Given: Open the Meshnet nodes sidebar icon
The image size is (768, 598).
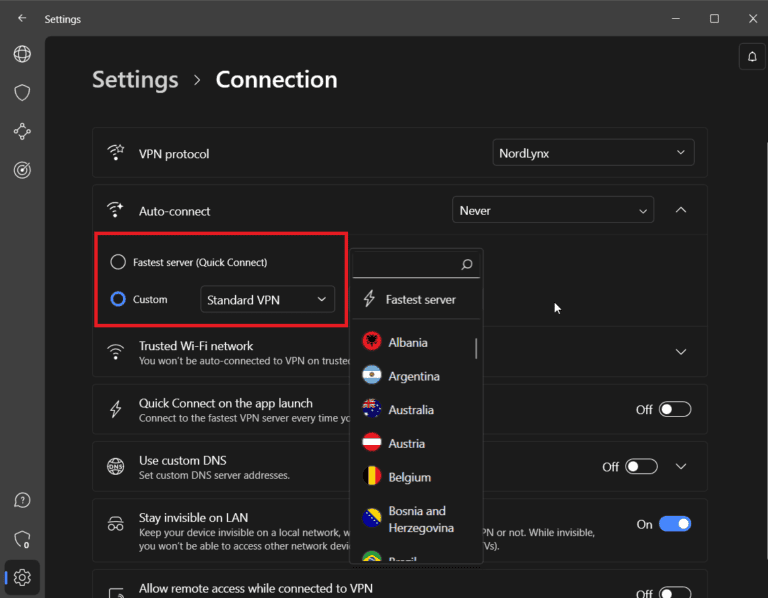Looking at the screenshot, I should click(22, 131).
